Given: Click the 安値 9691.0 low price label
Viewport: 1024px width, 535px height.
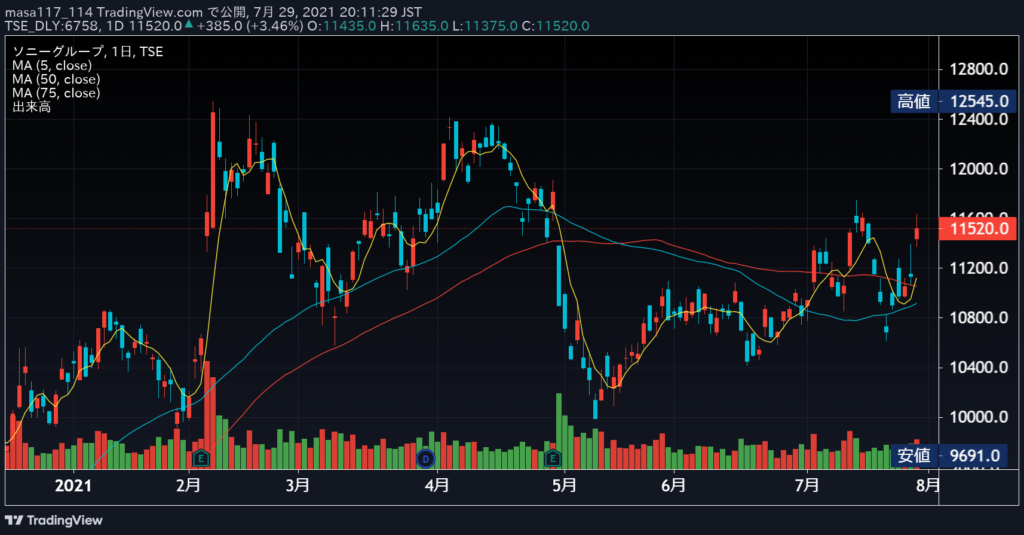Looking at the screenshot, I should pos(949,455).
